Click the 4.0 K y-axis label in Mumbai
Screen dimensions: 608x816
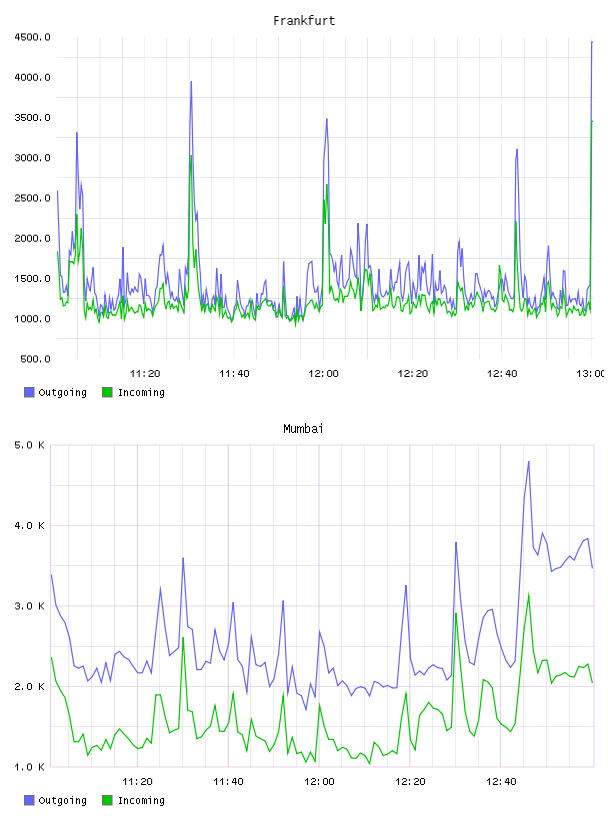(30, 526)
